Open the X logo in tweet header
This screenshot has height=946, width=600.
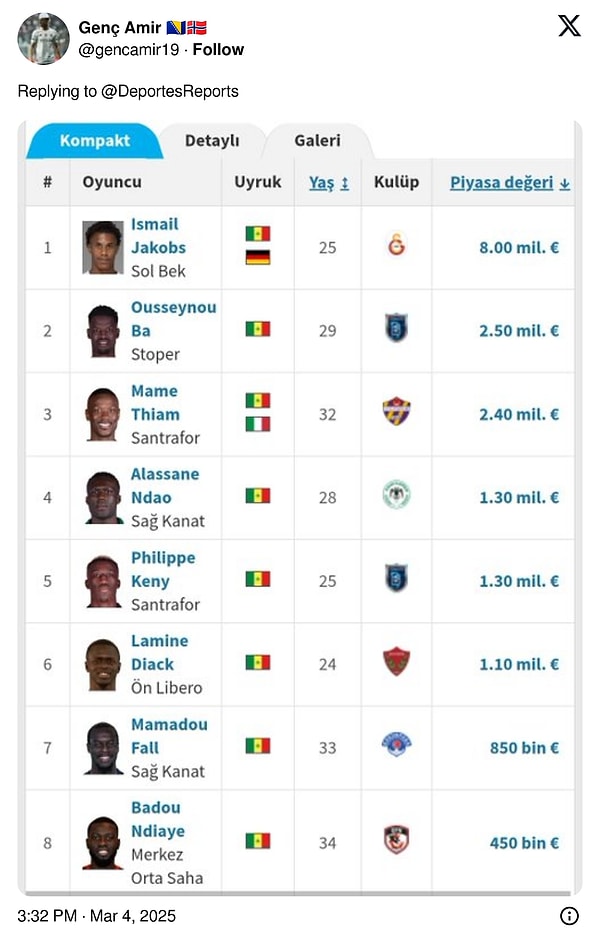point(569,26)
